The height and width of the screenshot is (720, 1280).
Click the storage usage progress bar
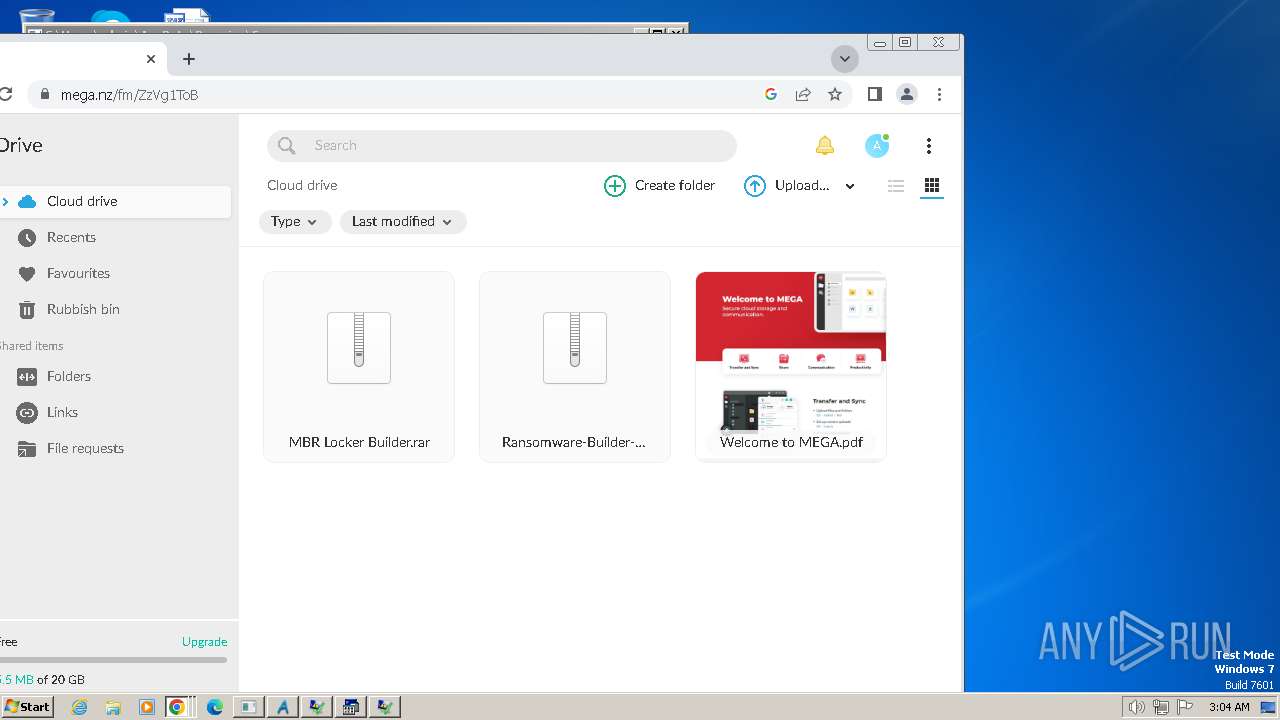[113, 660]
